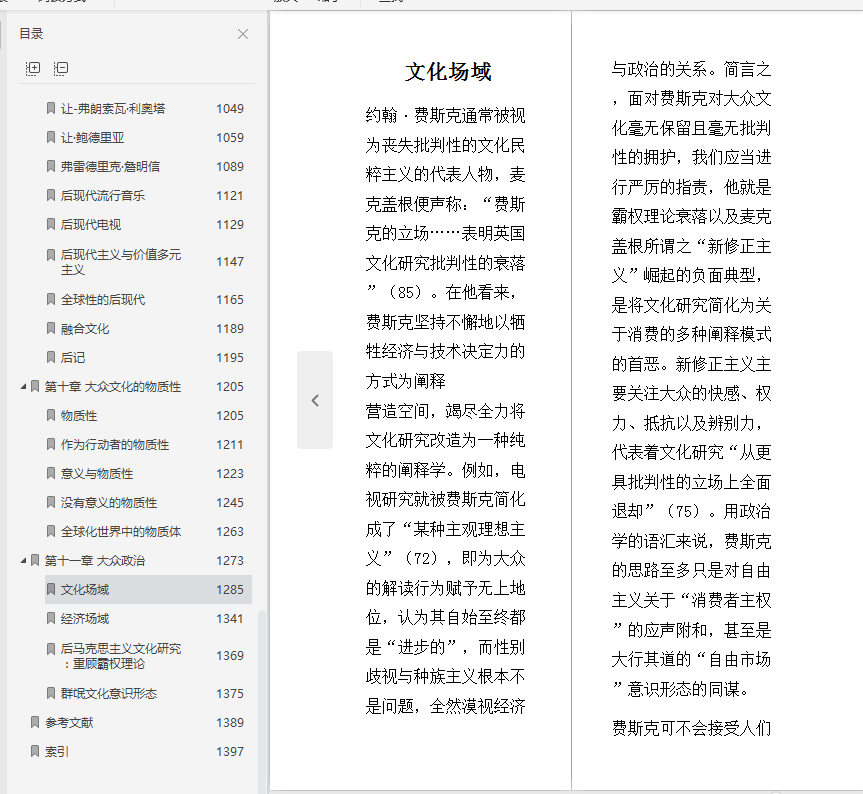This screenshot has height=794, width=863.
Task: Click page number 1341
Action: pyautogui.click(x=230, y=618)
